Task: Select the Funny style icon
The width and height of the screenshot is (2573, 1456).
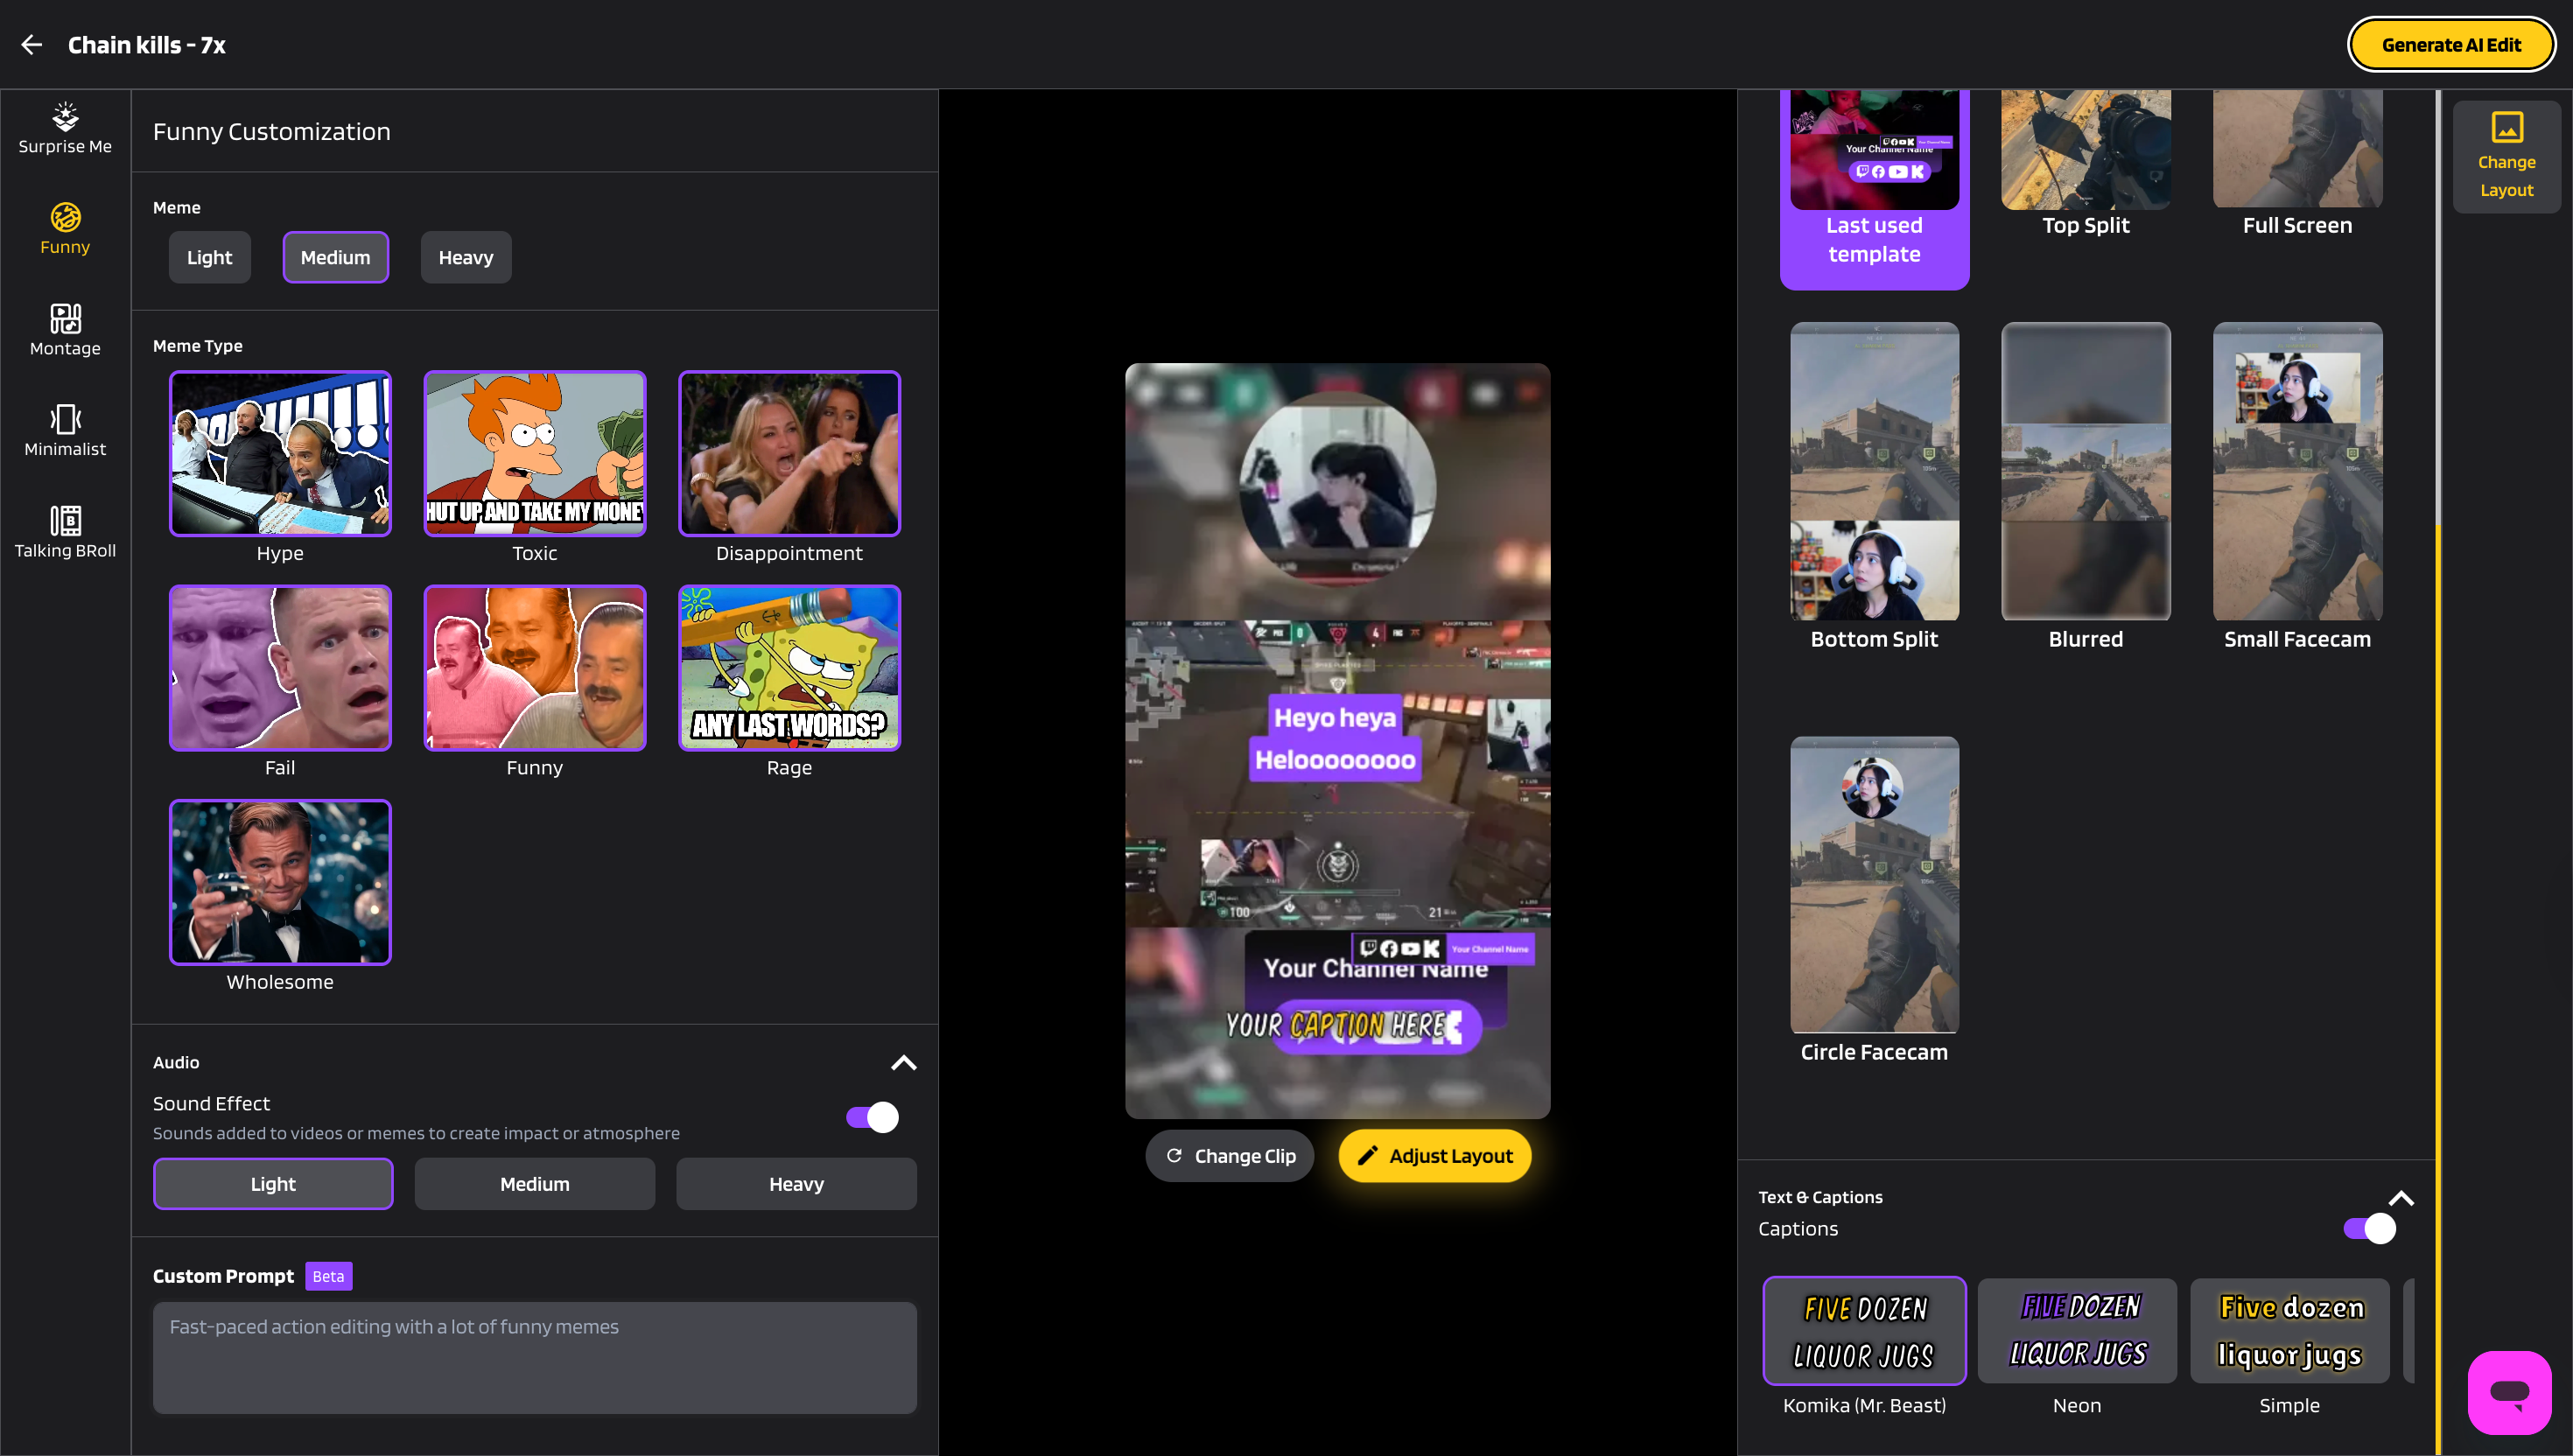Action: point(65,217)
